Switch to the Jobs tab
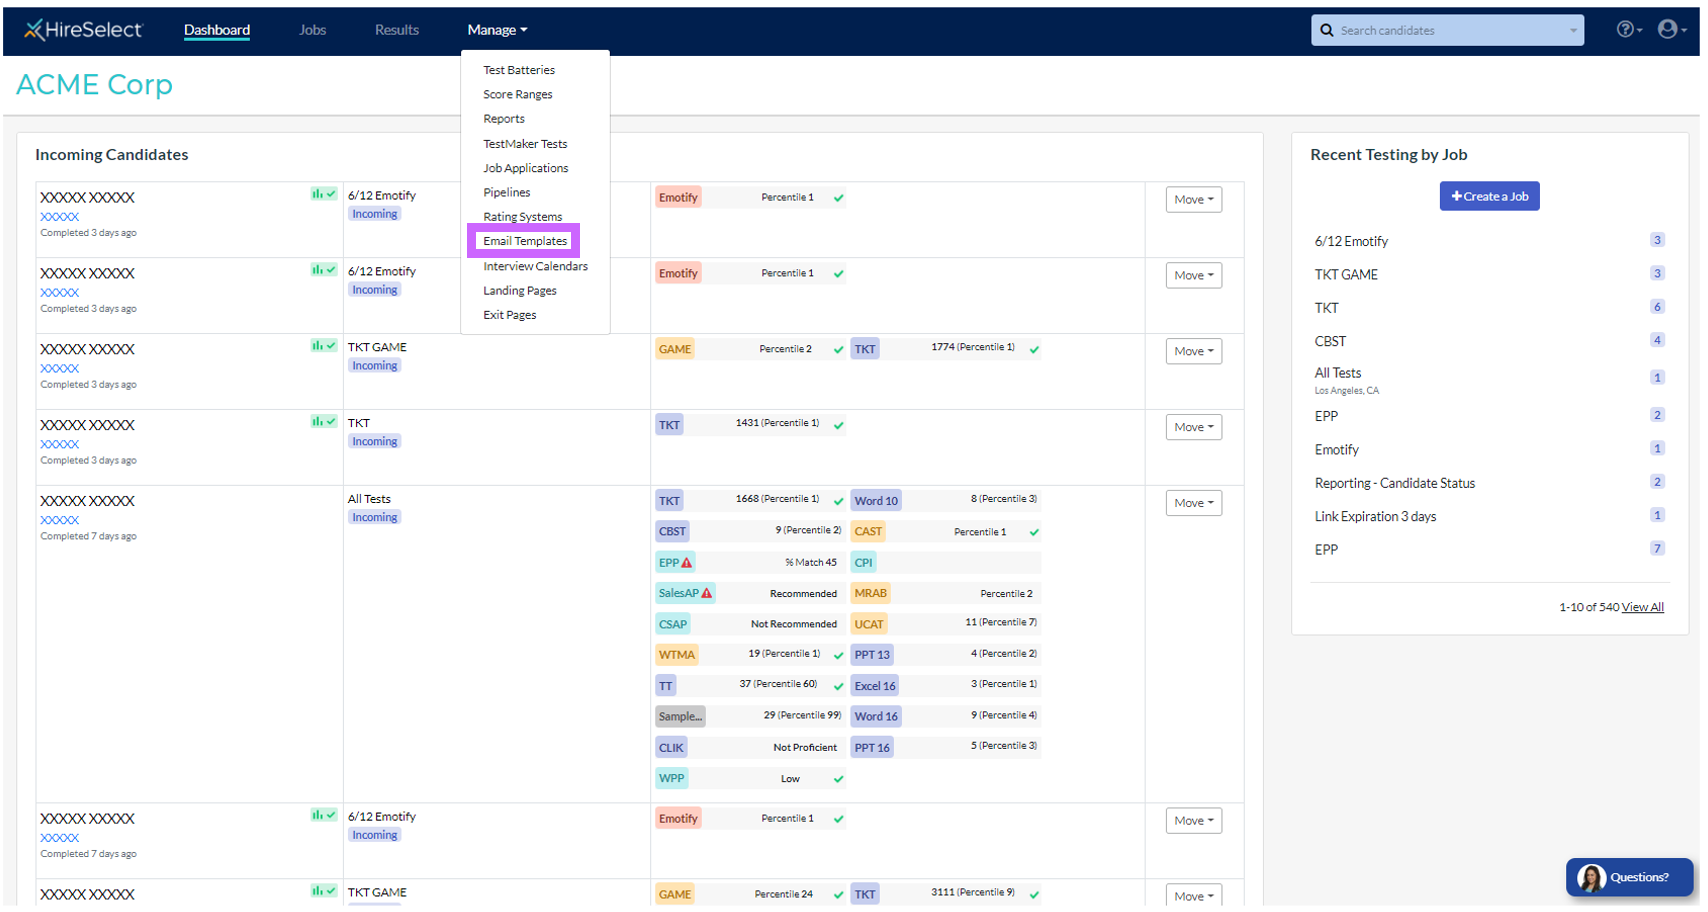Image resolution: width=1708 pixels, height=912 pixels. [313, 30]
